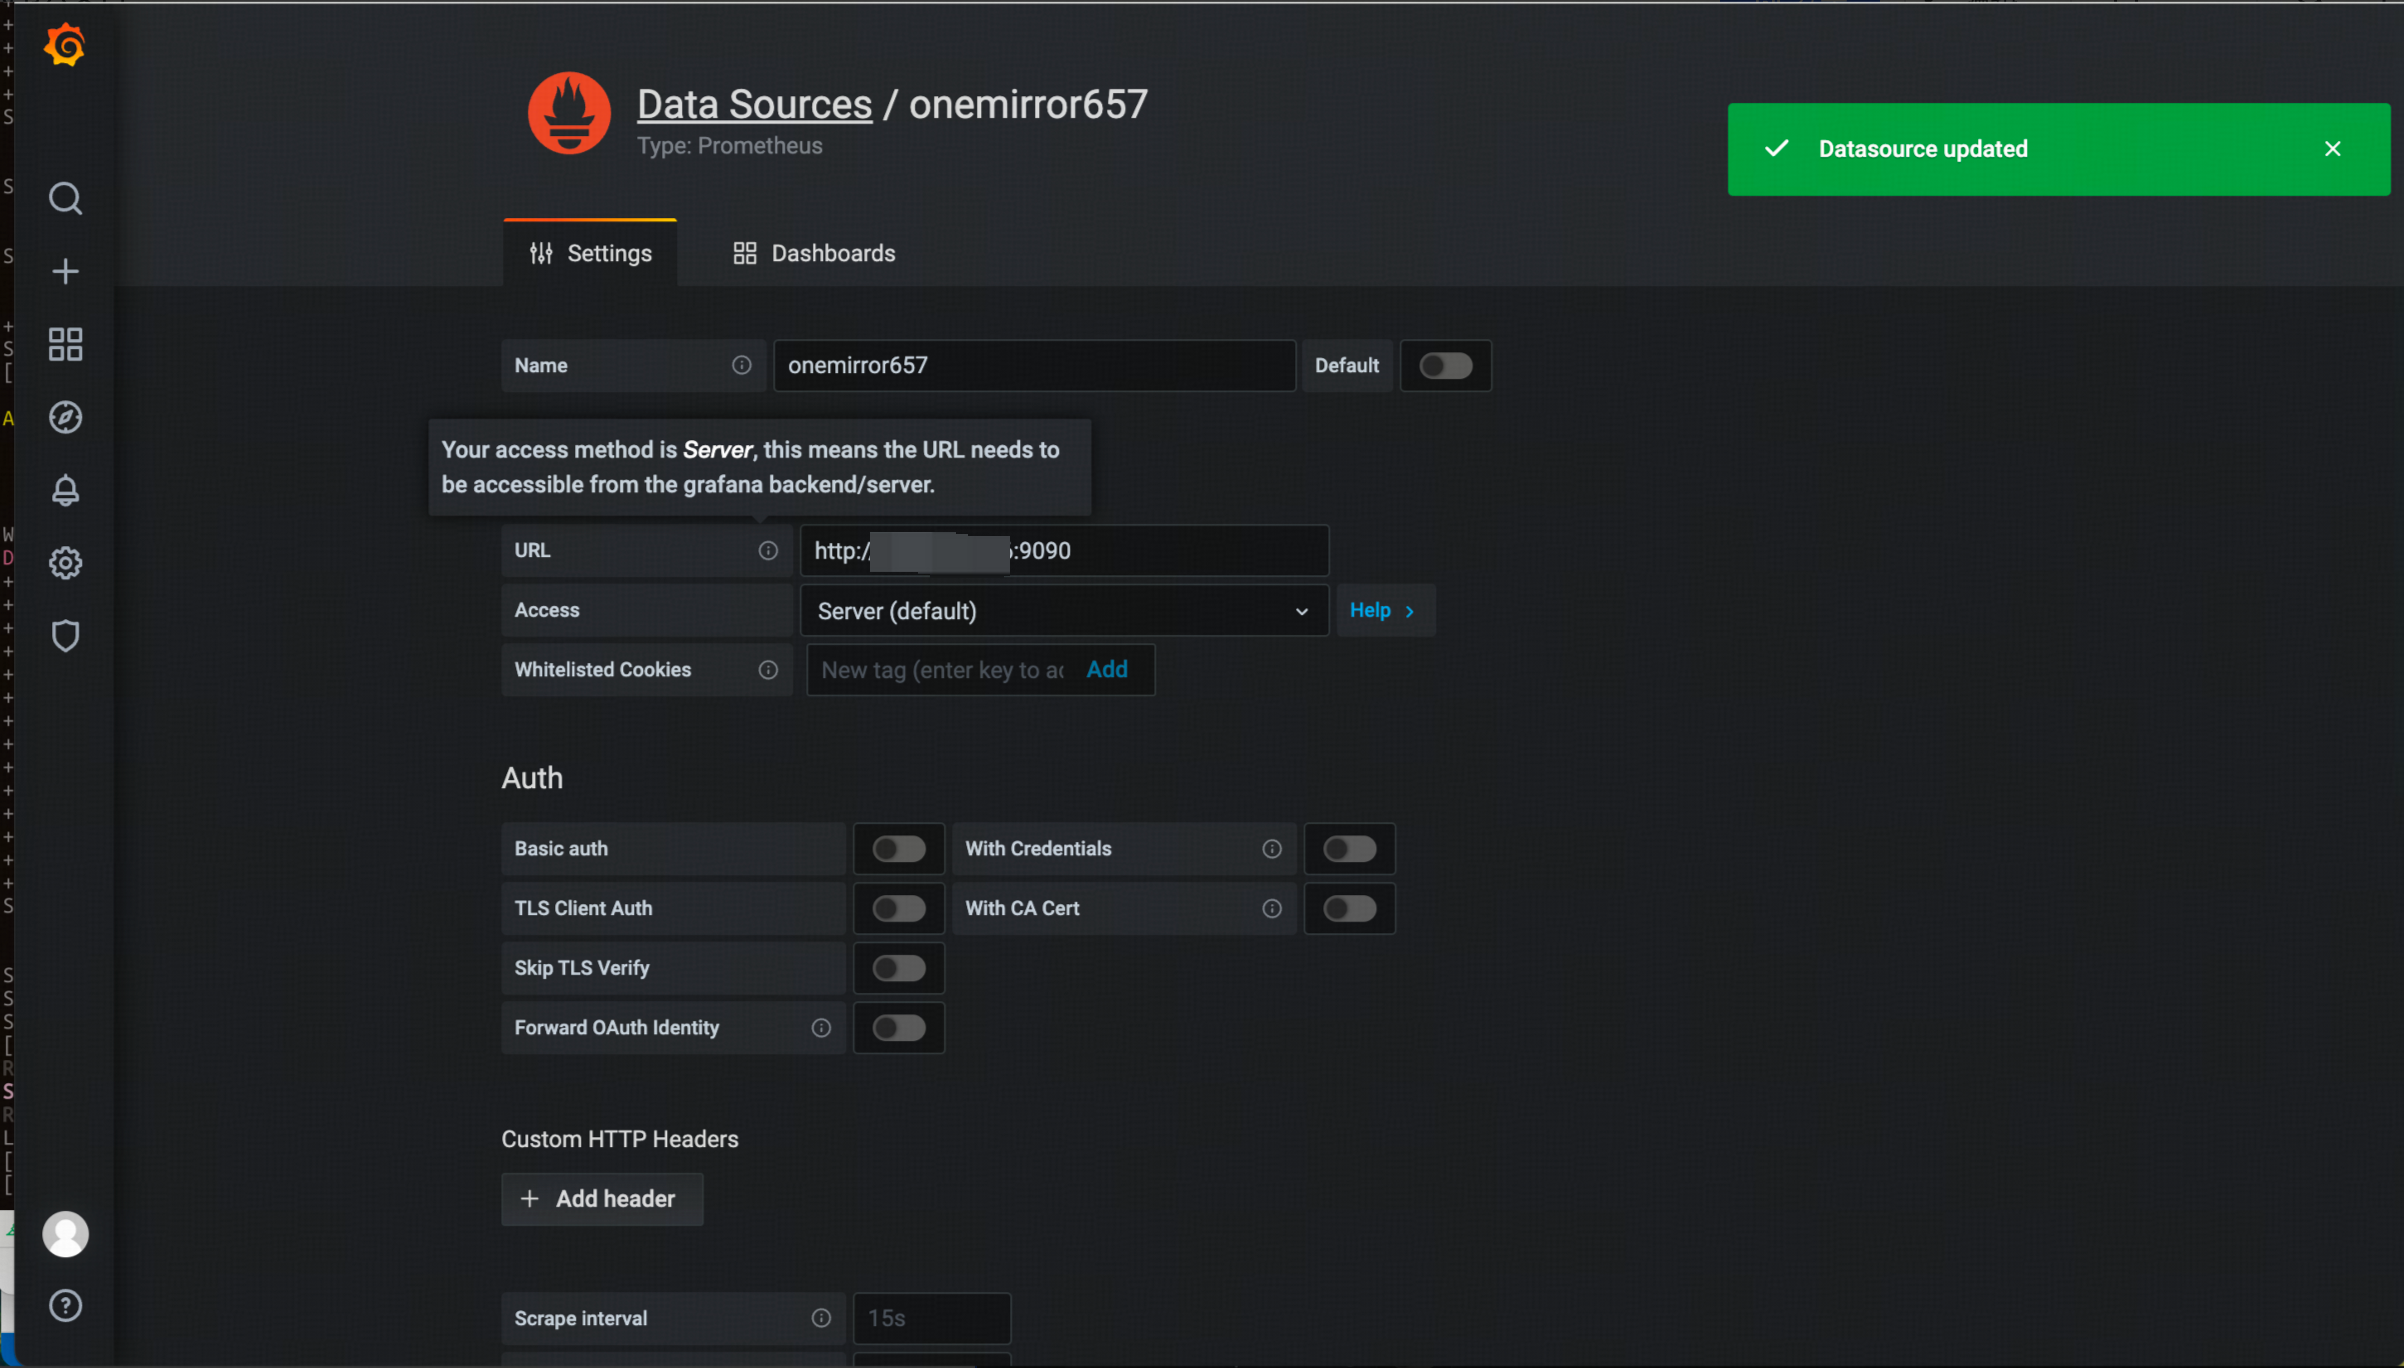Enable the TLS Client Auth switch
Screen dimensions: 2404x1368
pyautogui.click(x=899, y=909)
